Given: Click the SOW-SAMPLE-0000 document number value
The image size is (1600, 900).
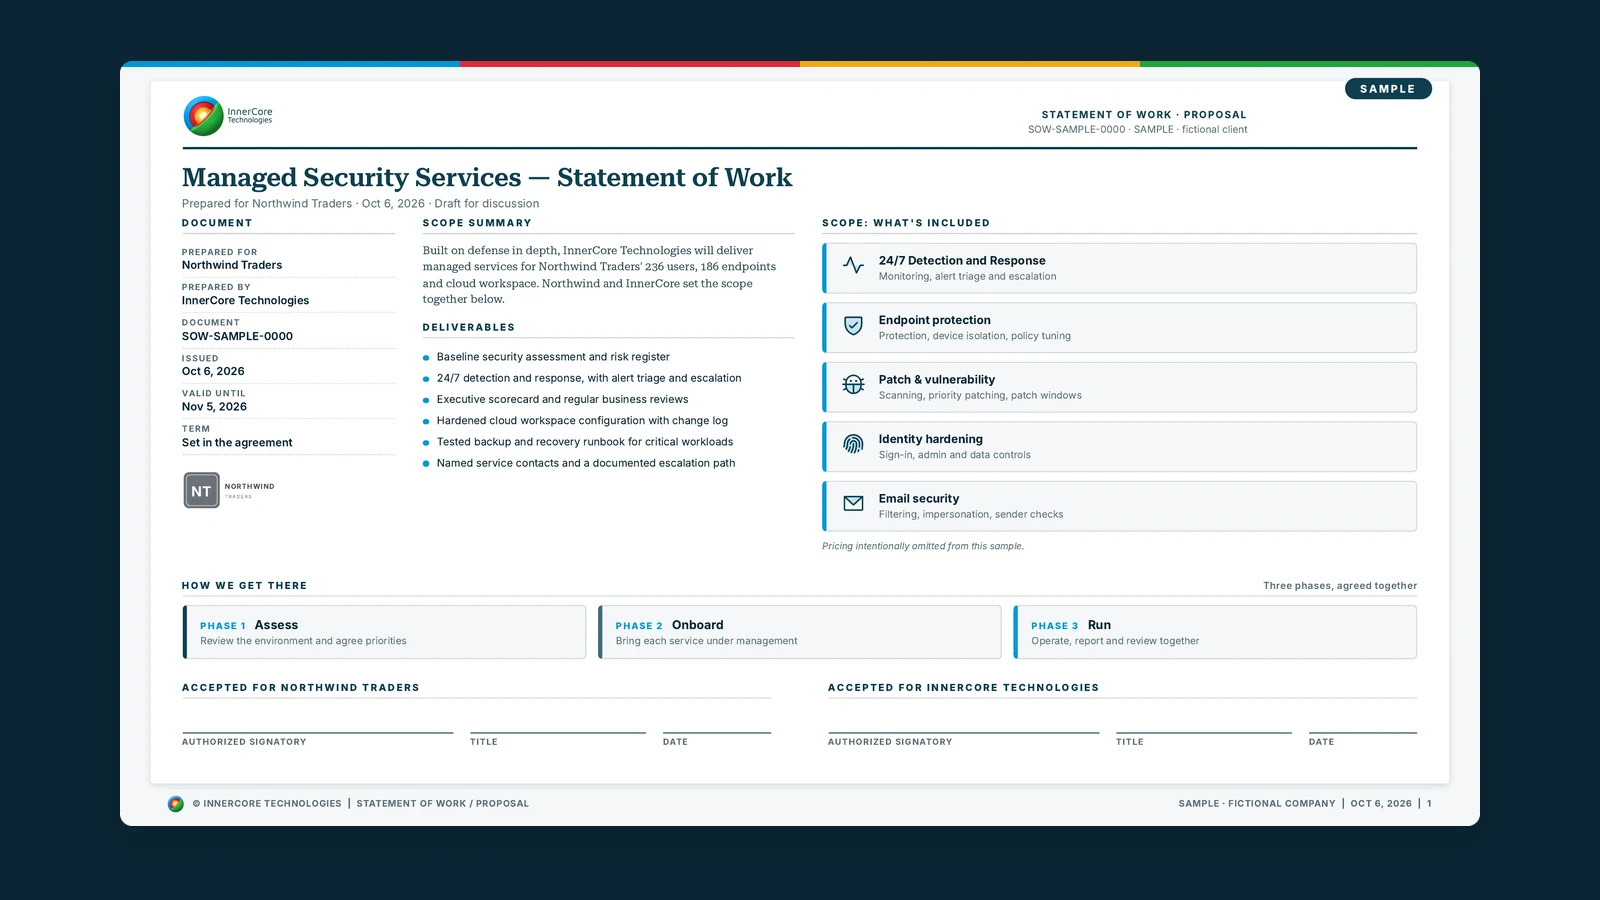Looking at the screenshot, I should (237, 336).
